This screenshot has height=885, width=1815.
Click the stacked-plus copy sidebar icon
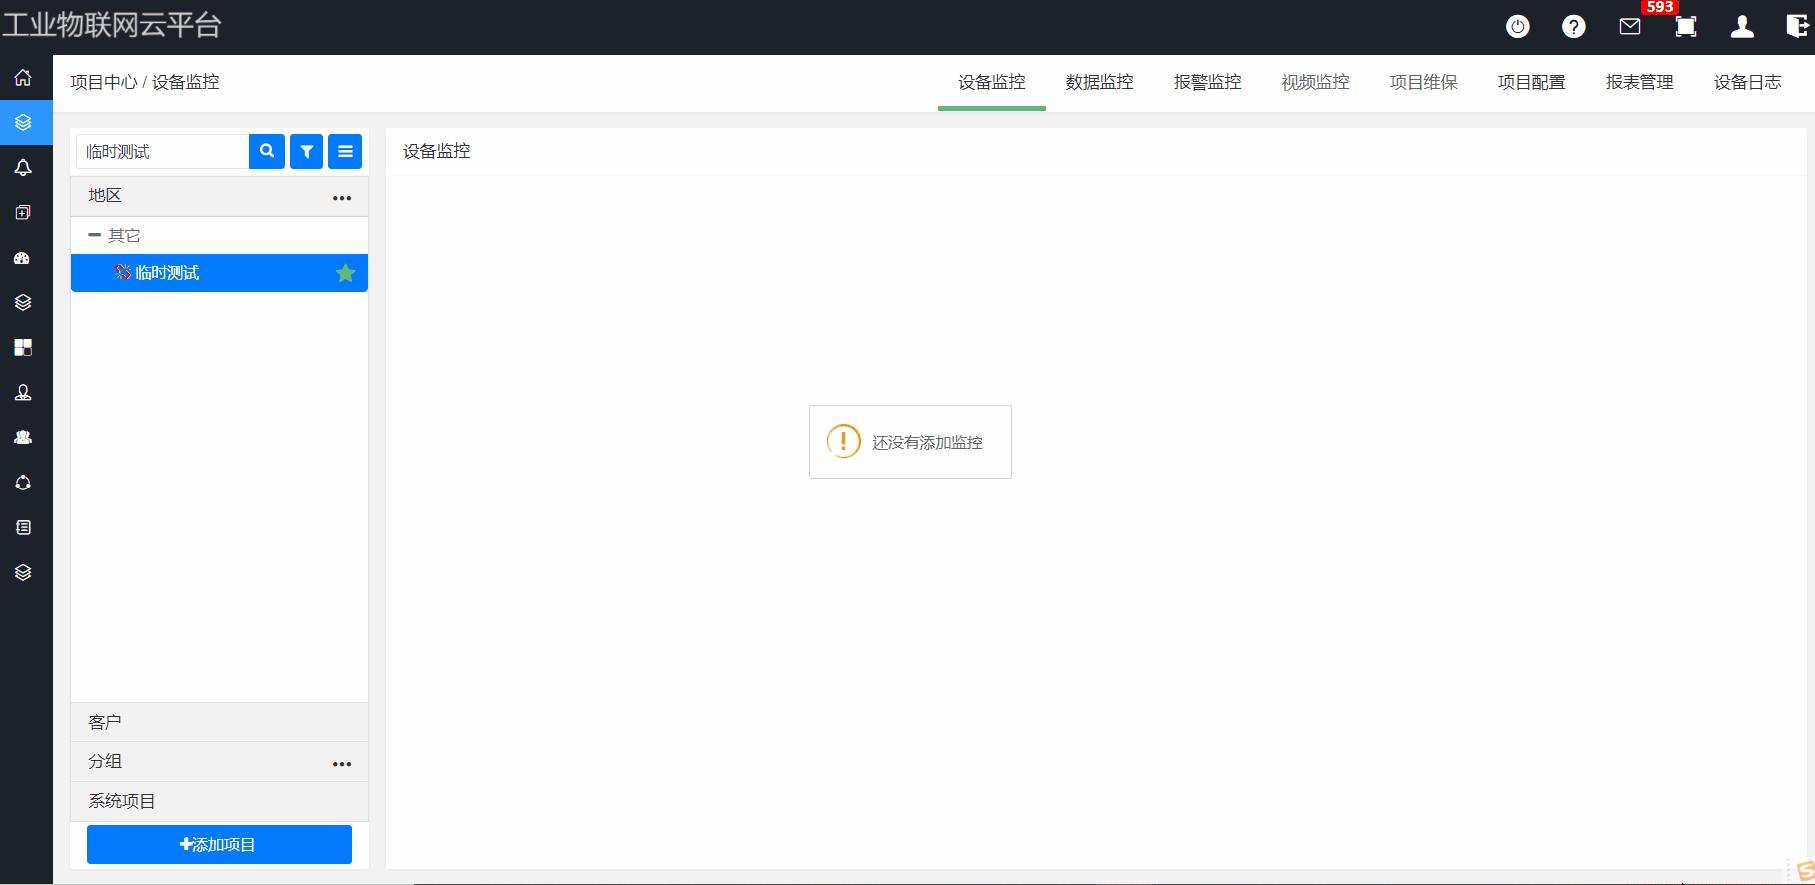[23, 212]
